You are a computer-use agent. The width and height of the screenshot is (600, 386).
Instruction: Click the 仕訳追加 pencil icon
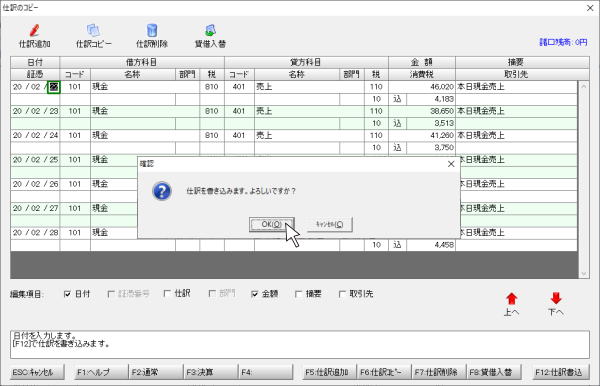coord(34,30)
